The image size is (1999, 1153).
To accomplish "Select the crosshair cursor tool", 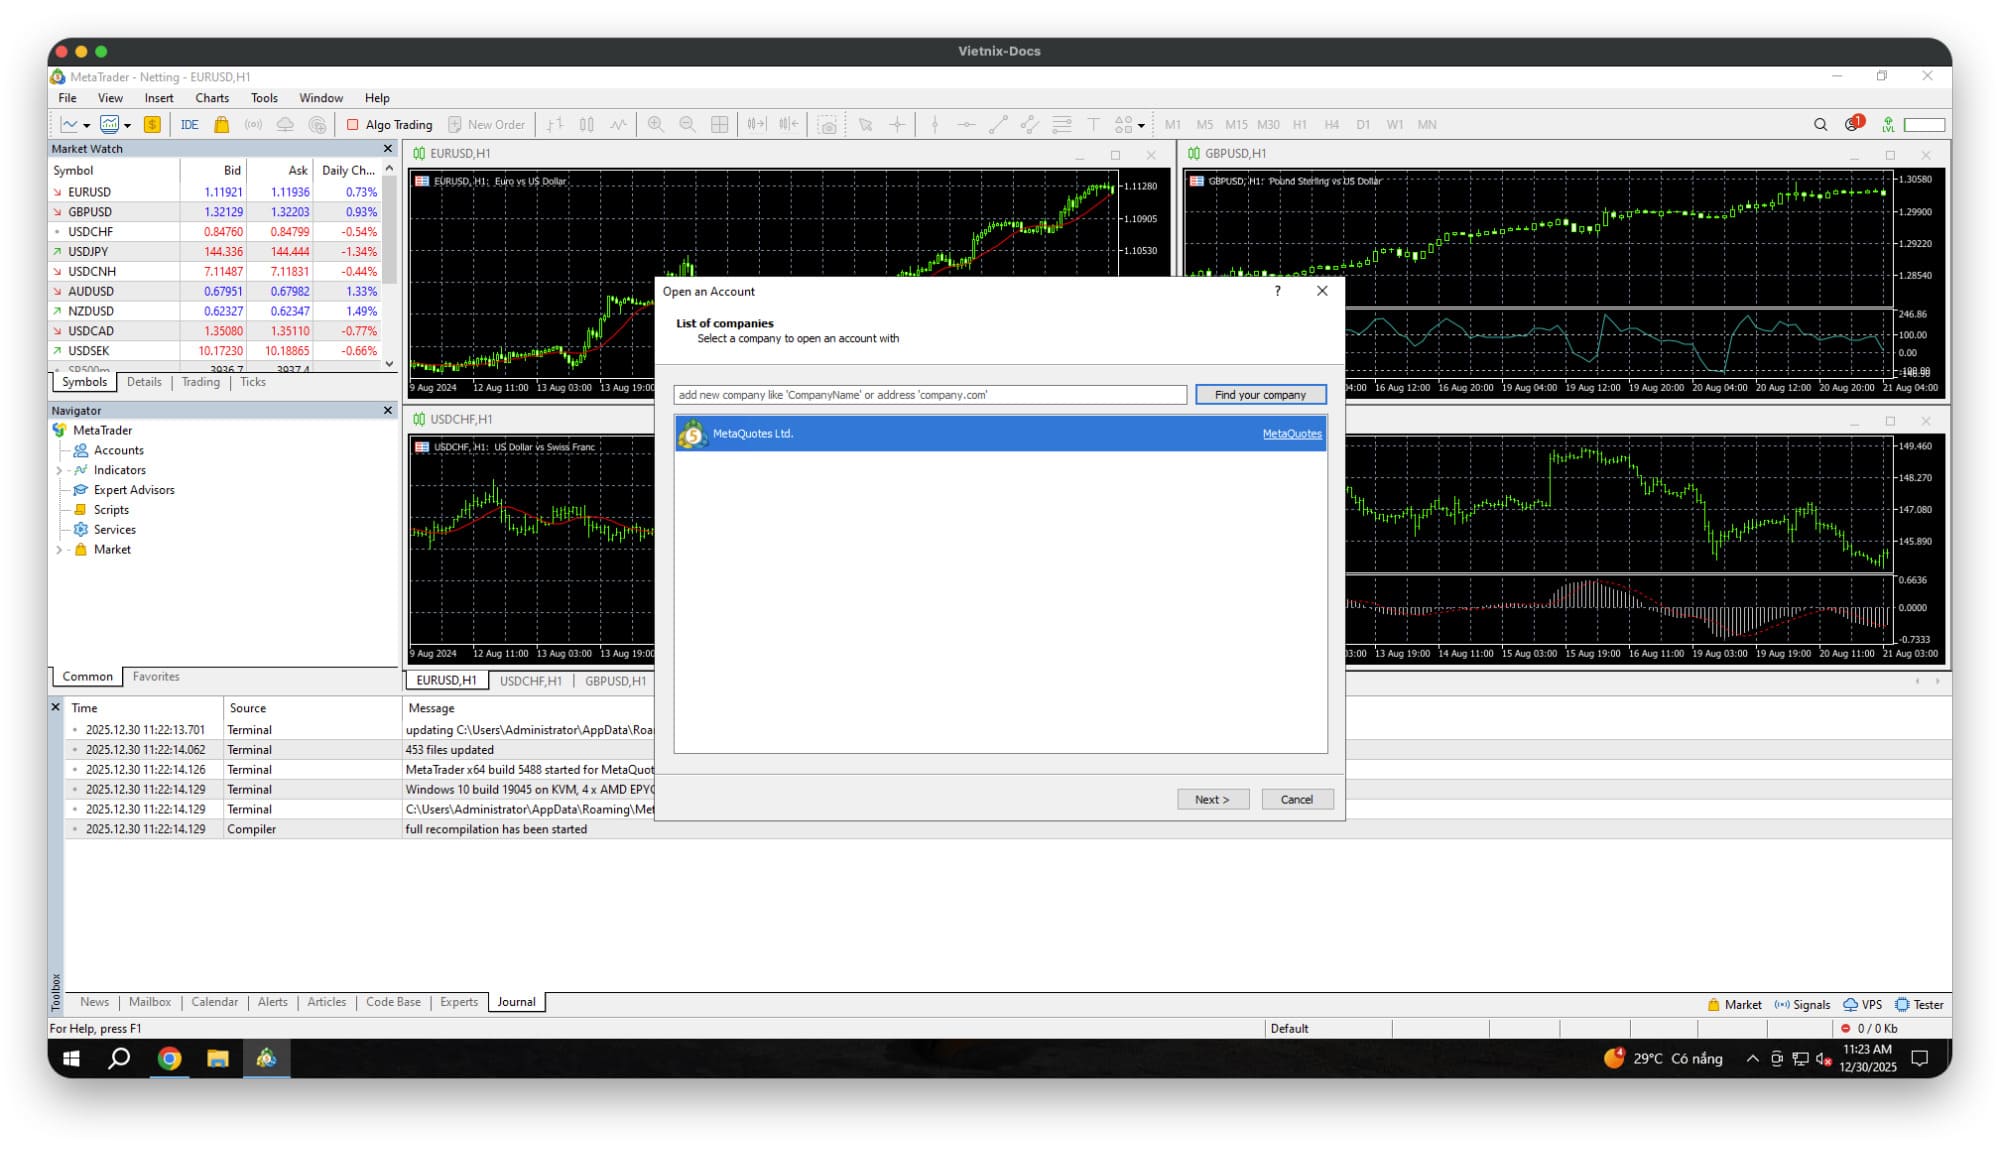I will pos(897,125).
